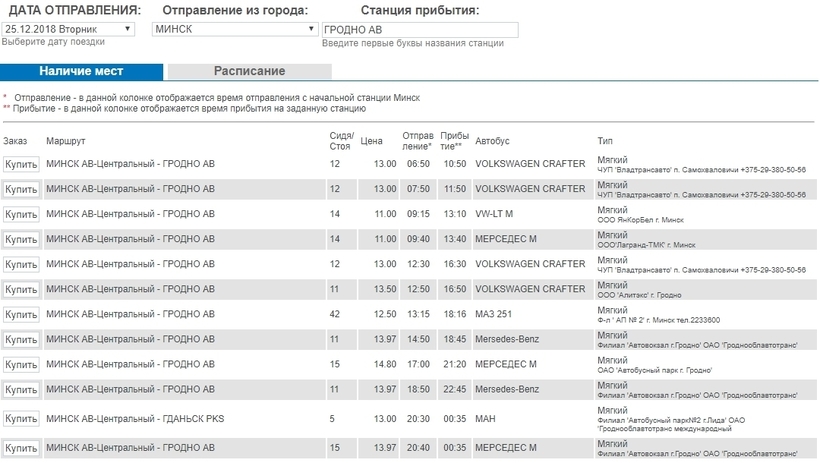This screenshot has height=463, width=820.
Task: Click the Отправление из города label
Action: [235, 10]
